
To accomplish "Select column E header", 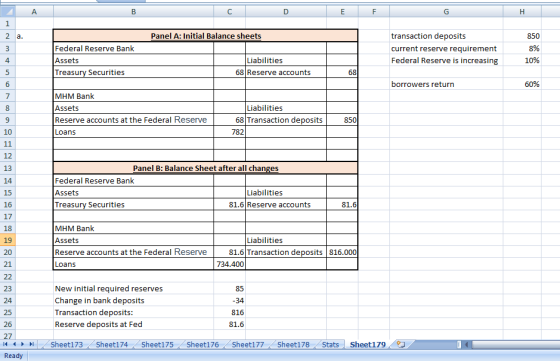I will click(x=342, y=12).
